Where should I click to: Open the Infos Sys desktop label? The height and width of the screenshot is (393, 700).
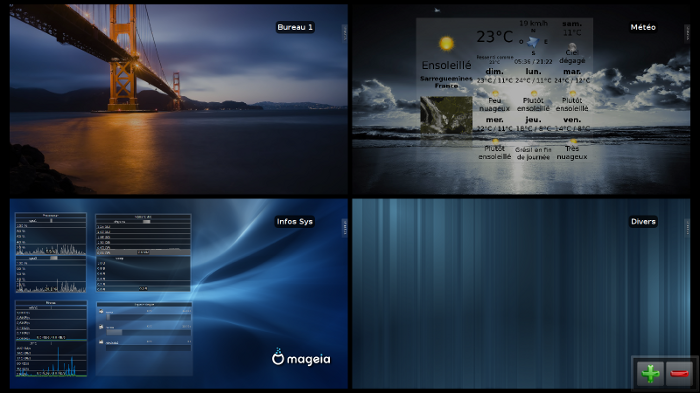(294, 222)
